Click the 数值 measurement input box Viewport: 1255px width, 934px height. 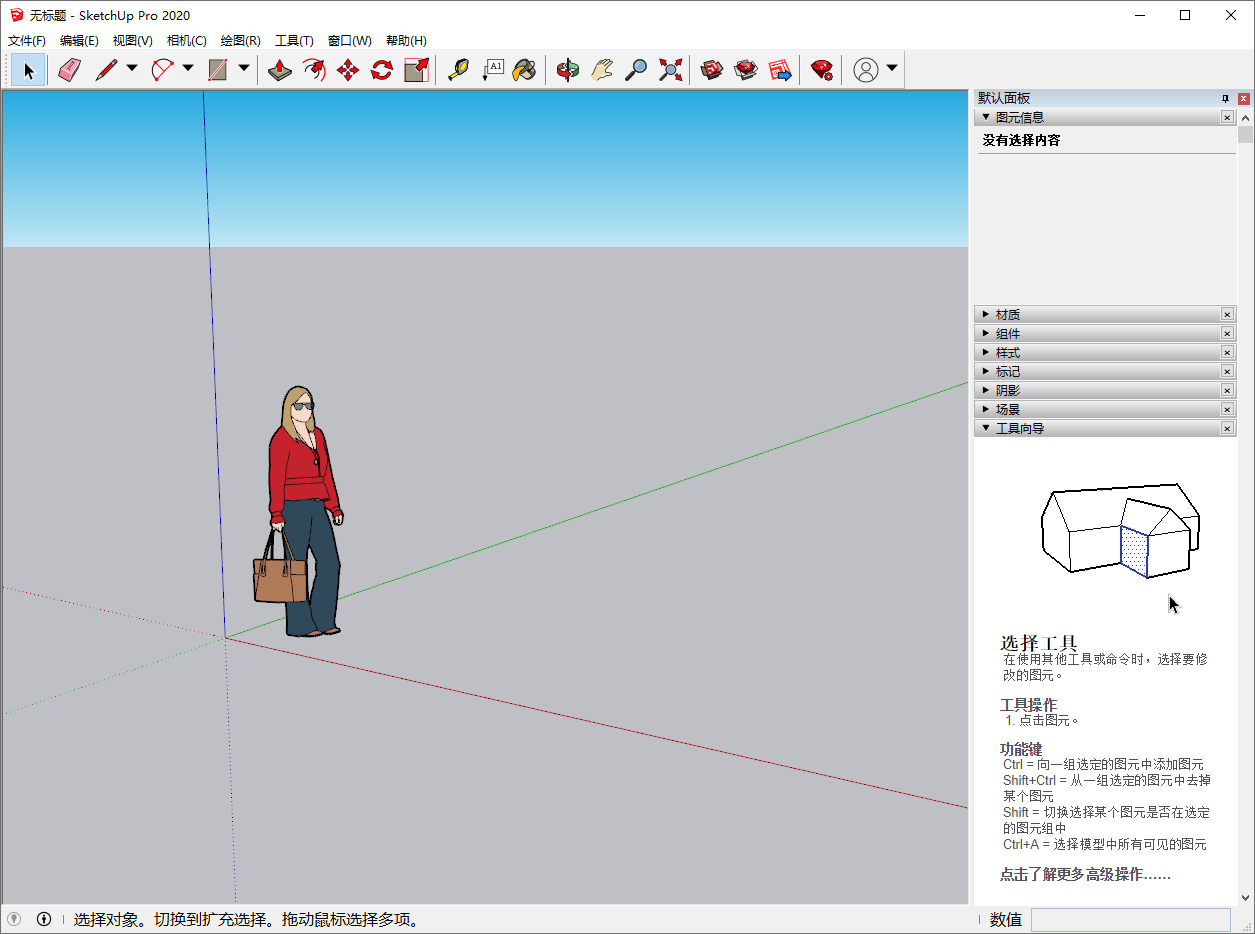(x=1130, y=920)
